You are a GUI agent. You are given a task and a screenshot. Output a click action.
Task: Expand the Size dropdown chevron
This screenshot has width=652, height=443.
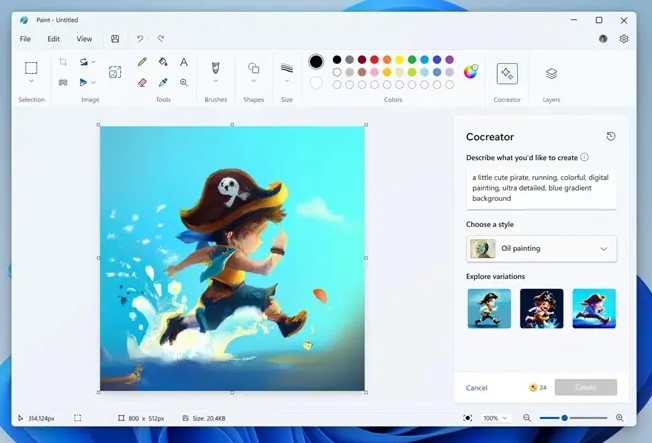coord(287,81)
